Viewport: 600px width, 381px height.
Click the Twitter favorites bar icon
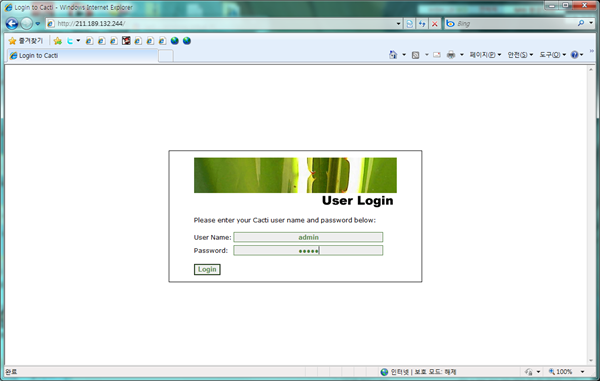point(70,41)
